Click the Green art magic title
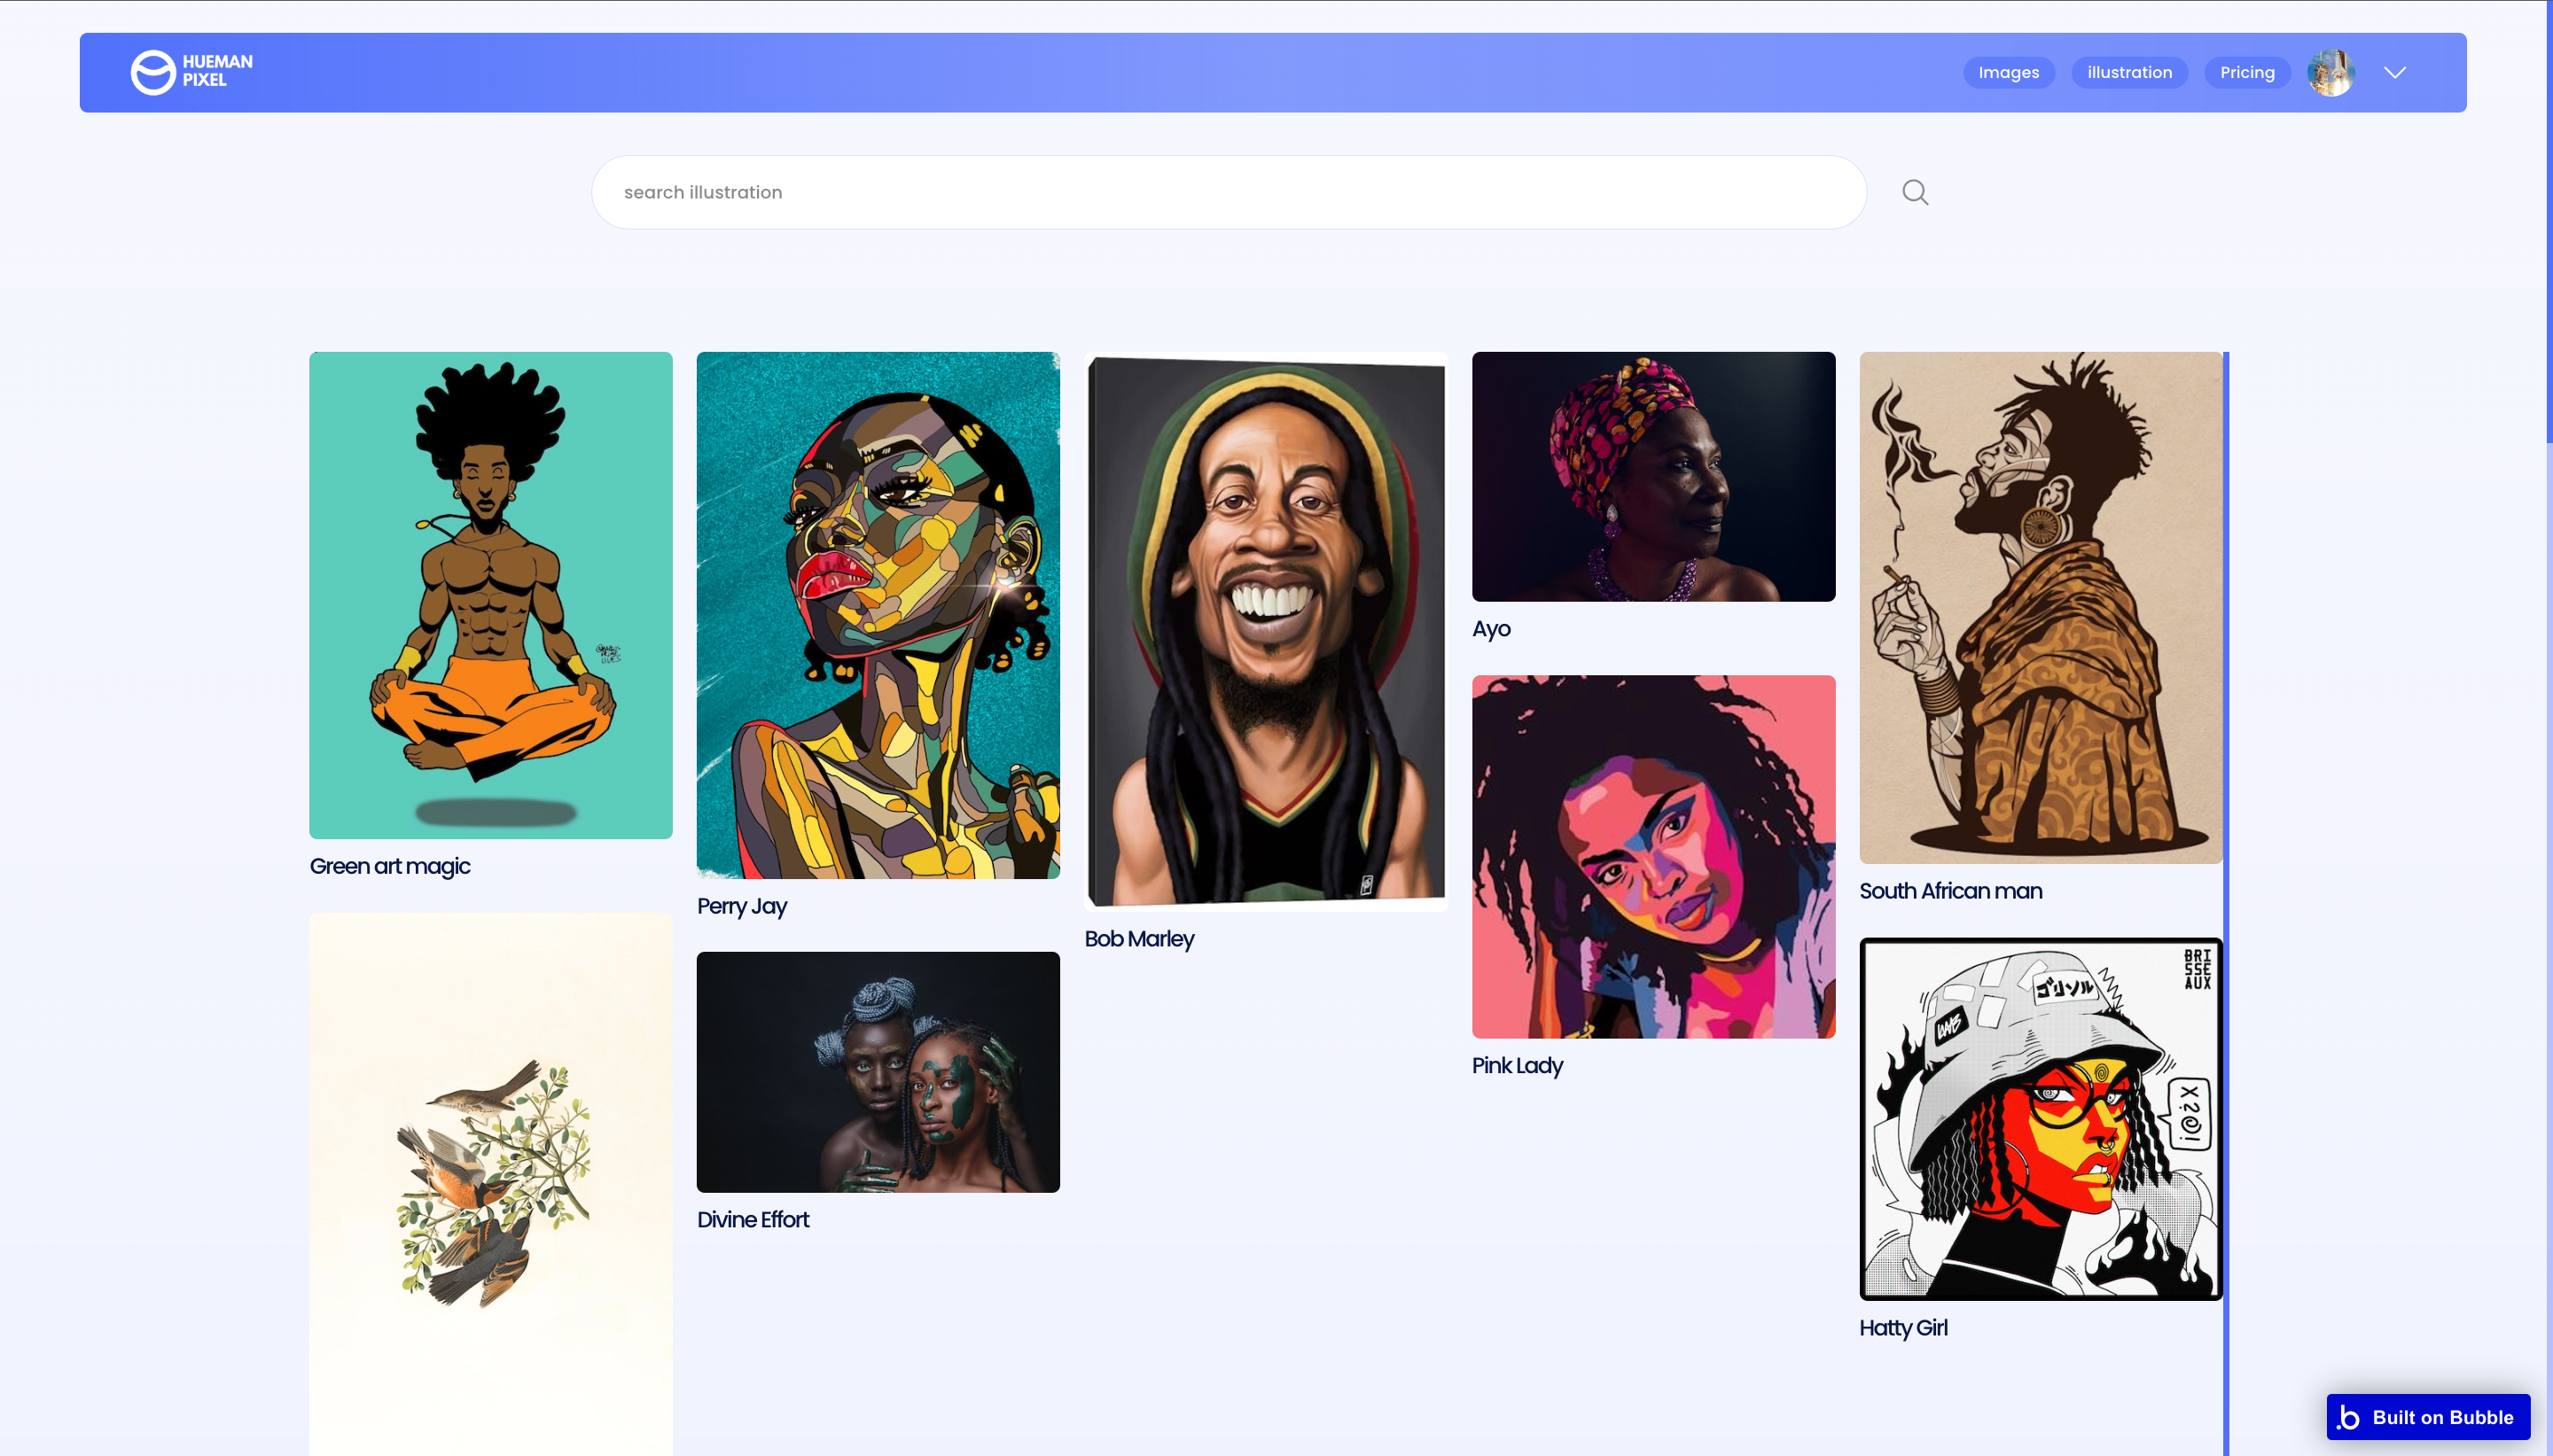This screenshot has height=1456, width=2553. 390,866
